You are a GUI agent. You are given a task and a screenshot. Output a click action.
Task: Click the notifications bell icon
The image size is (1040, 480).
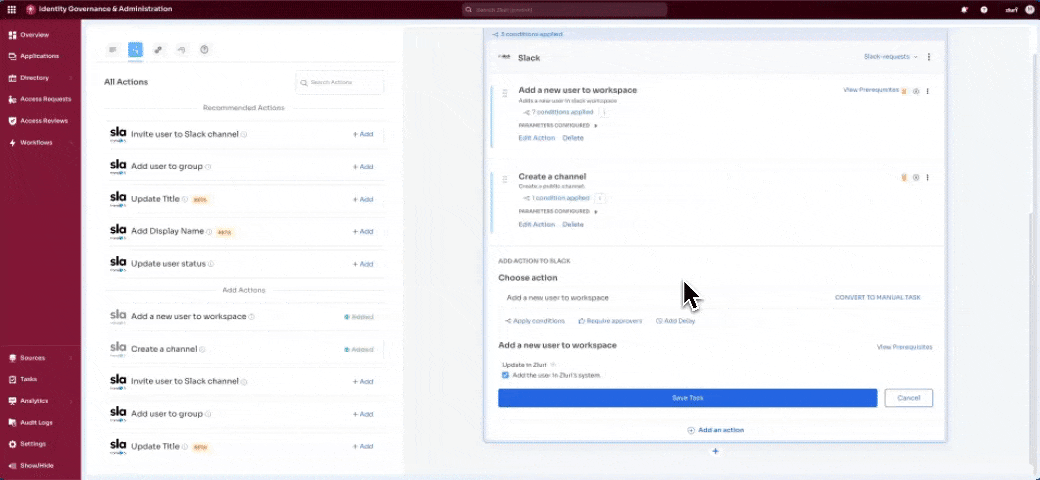point(964,9)
